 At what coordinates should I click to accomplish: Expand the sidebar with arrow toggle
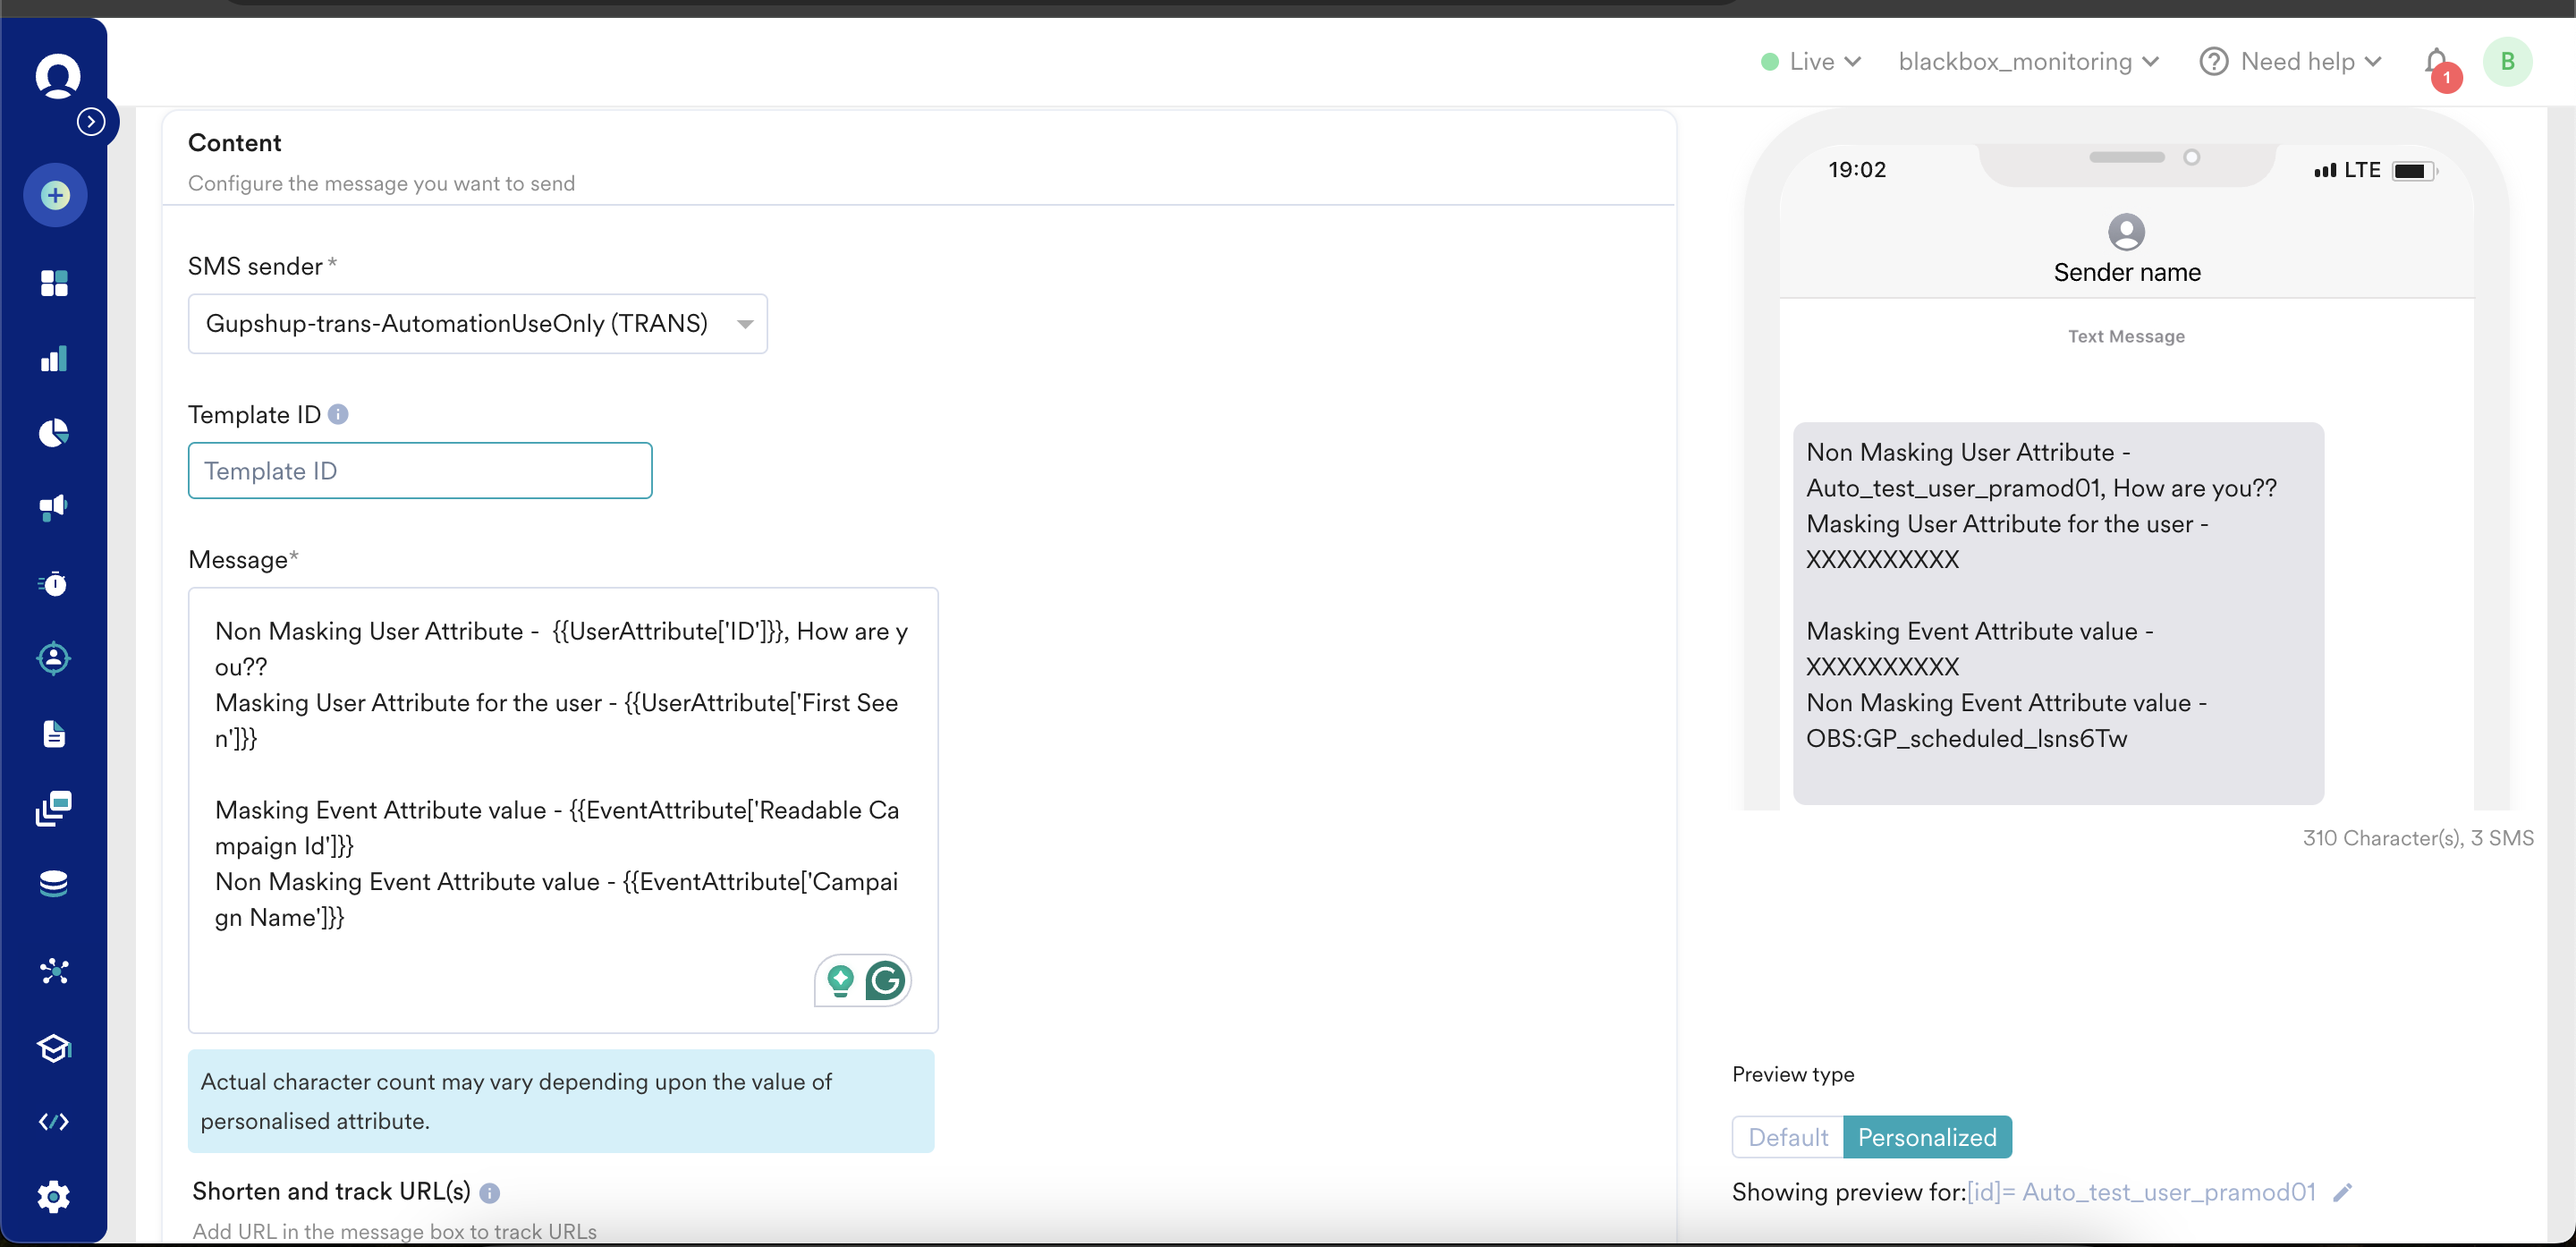[x=91, y=122]
